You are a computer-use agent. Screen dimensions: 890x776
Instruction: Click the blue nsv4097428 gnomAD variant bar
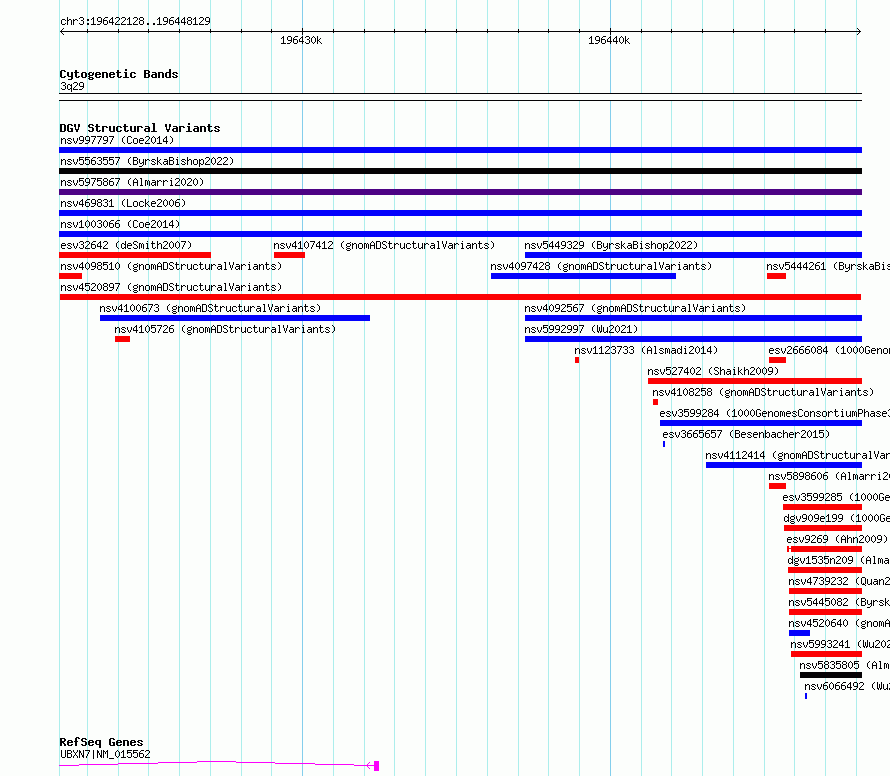[x=583, y=276]
